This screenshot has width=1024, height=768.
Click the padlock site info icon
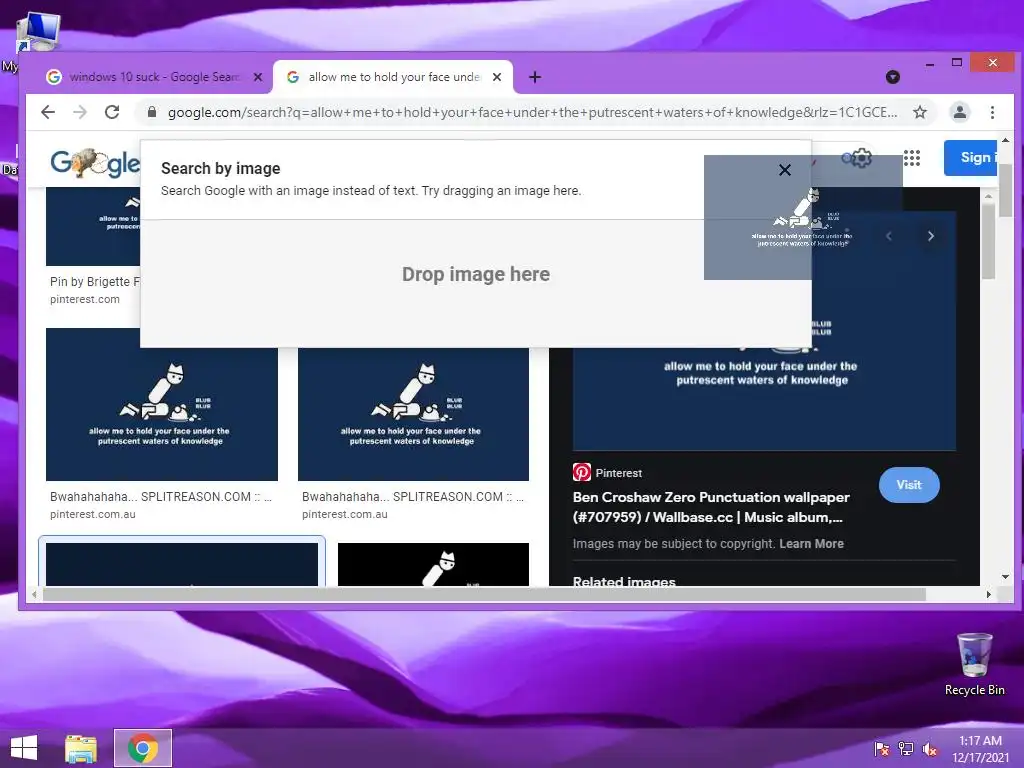tap(152, 112)
